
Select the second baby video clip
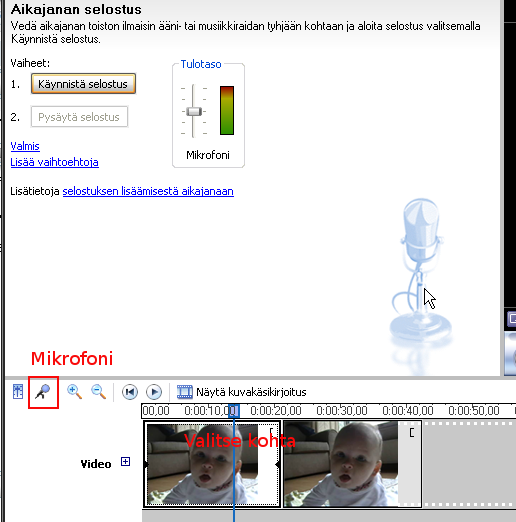[352, 464]
